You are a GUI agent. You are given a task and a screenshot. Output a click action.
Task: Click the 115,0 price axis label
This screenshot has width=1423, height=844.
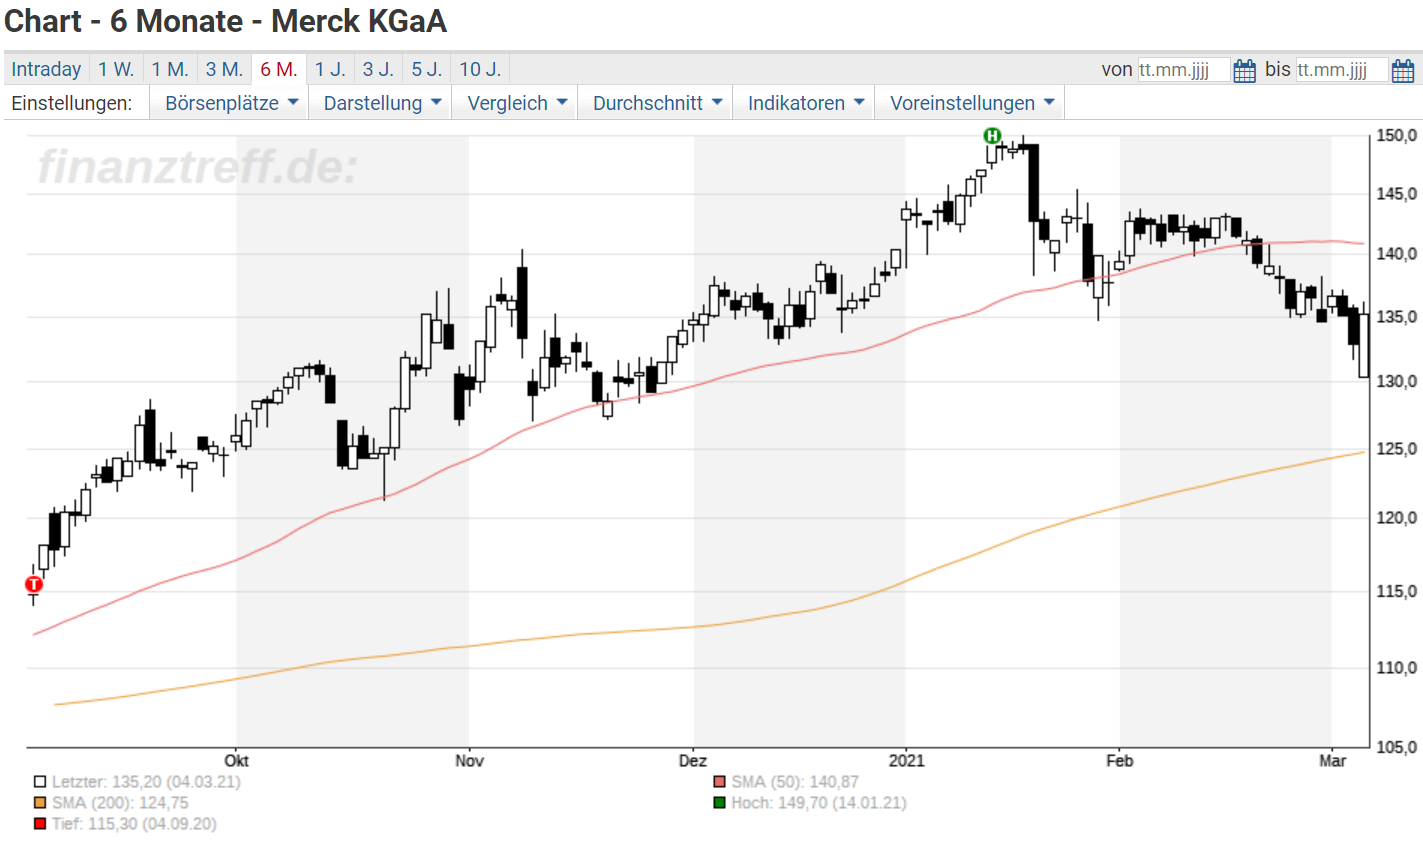(x=1397, y=592)
